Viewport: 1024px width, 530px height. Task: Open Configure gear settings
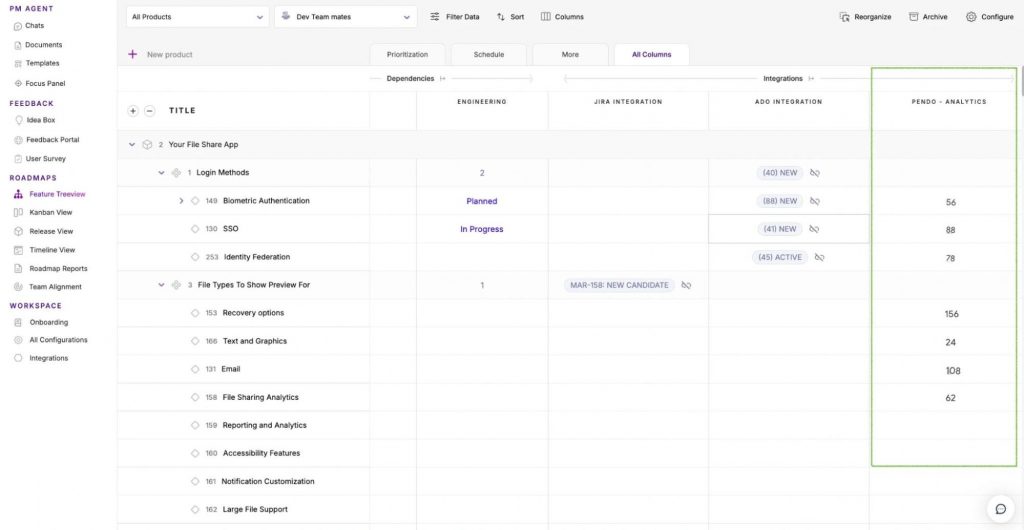[971, 17]
